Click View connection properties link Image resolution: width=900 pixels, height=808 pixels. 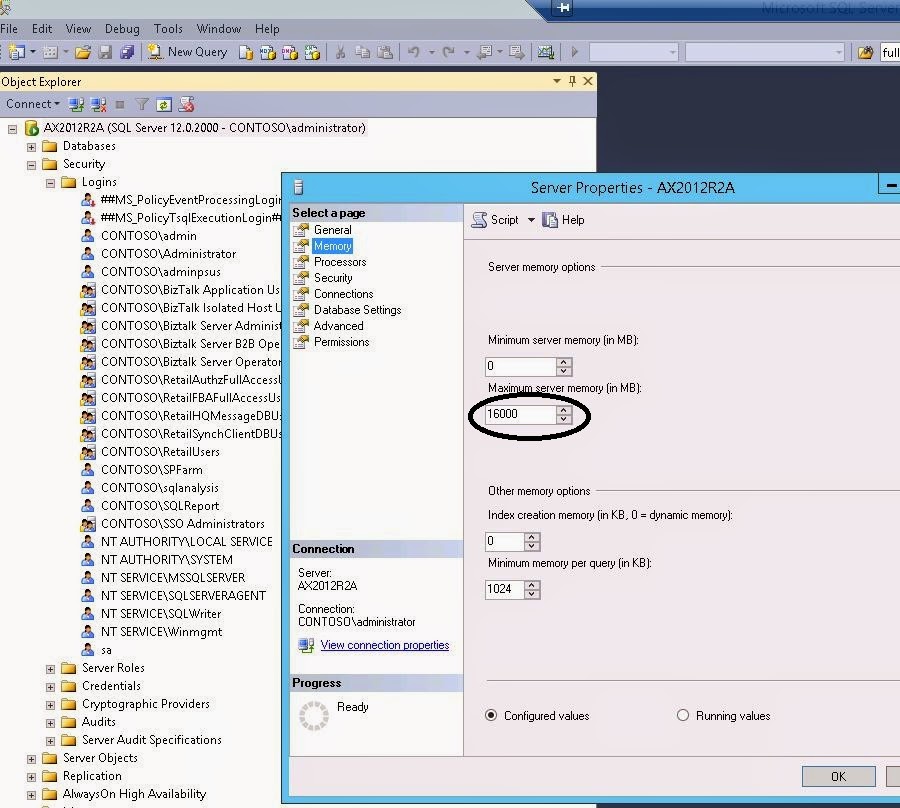pyautogui.click(x=385, y=645)
